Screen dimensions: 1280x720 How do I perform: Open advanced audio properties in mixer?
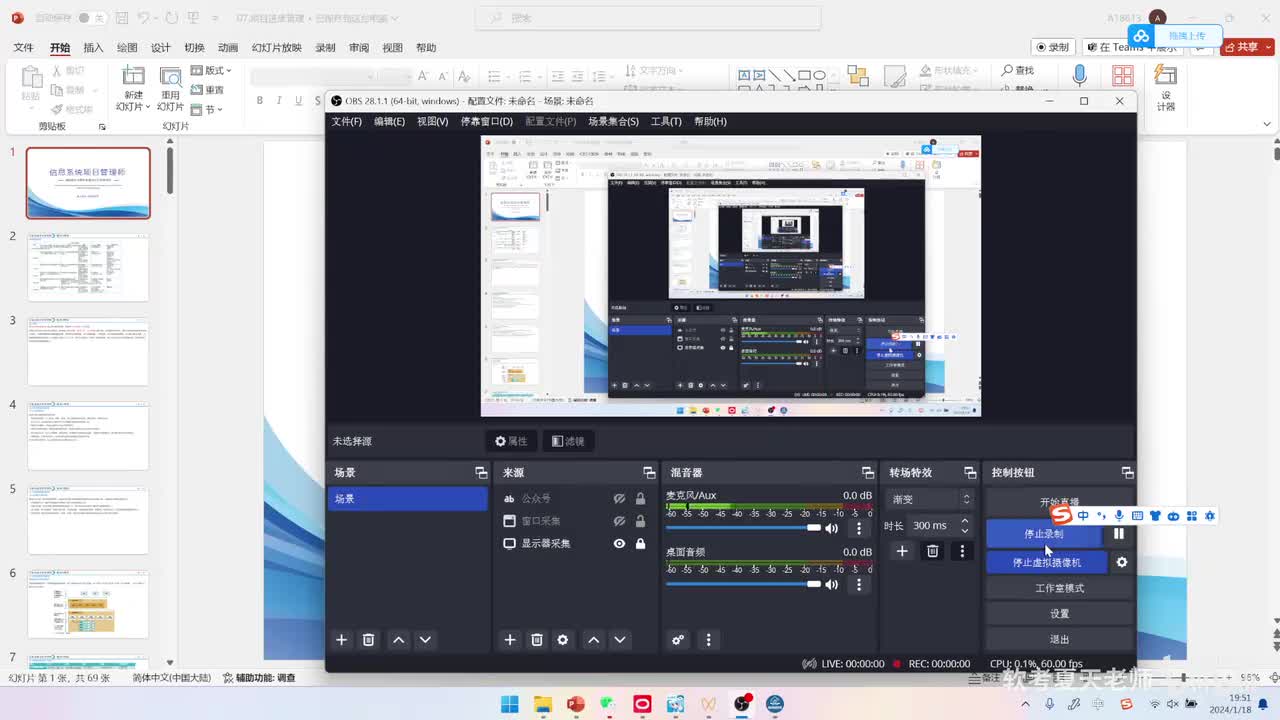[x=678, y=640]
